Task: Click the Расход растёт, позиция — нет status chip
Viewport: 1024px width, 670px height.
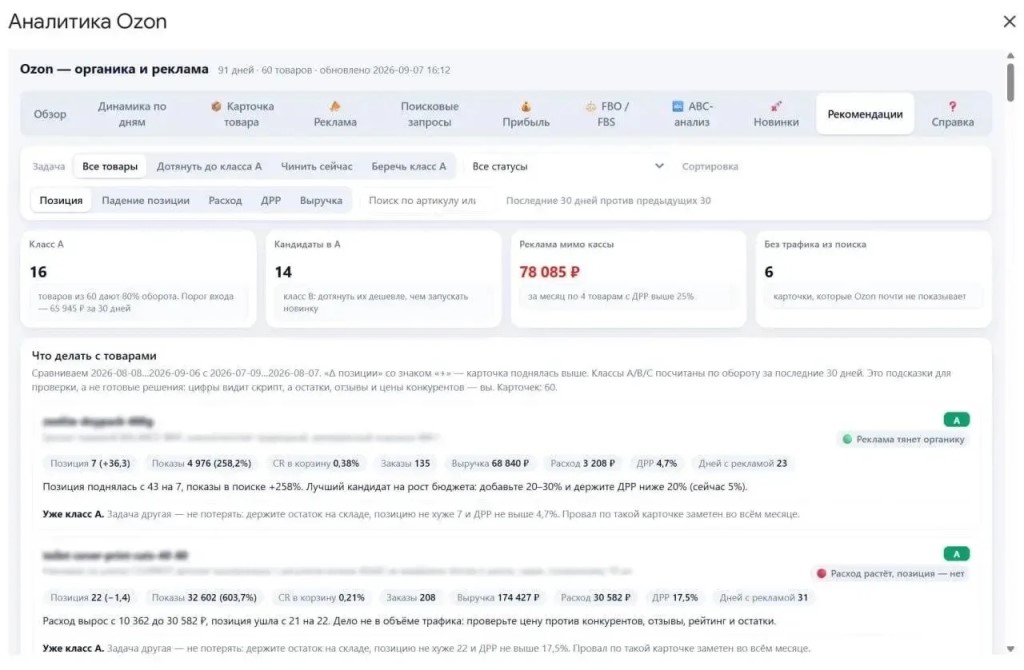Action: click(x=890, y=573)
